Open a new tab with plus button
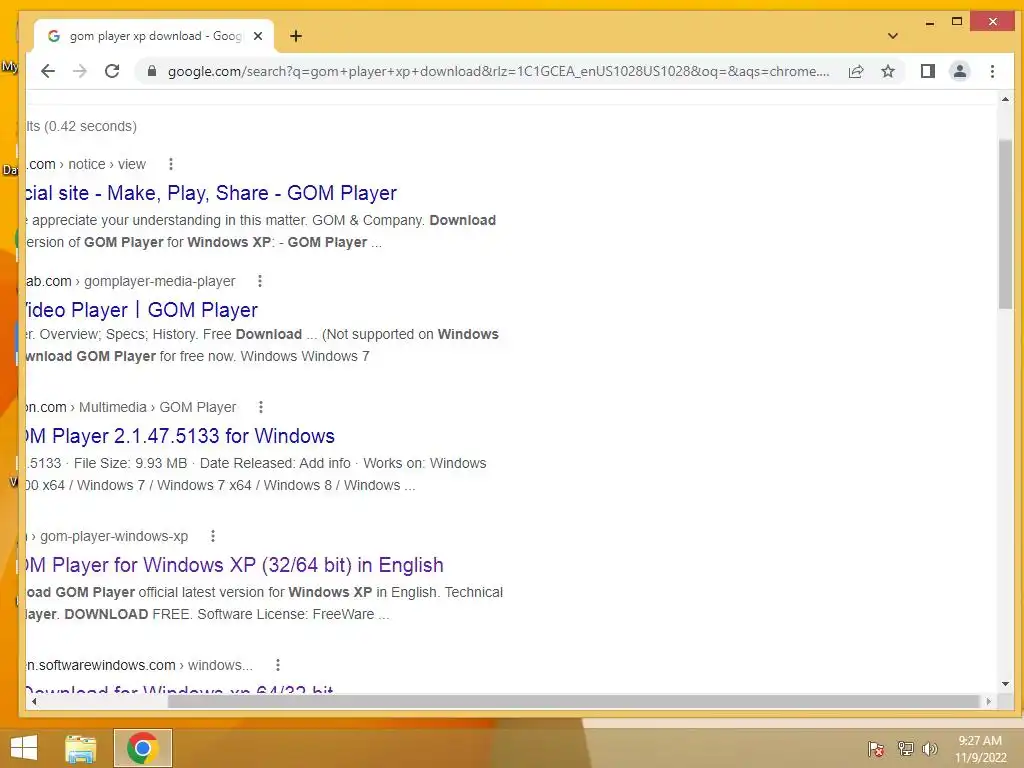 (296, 36)
